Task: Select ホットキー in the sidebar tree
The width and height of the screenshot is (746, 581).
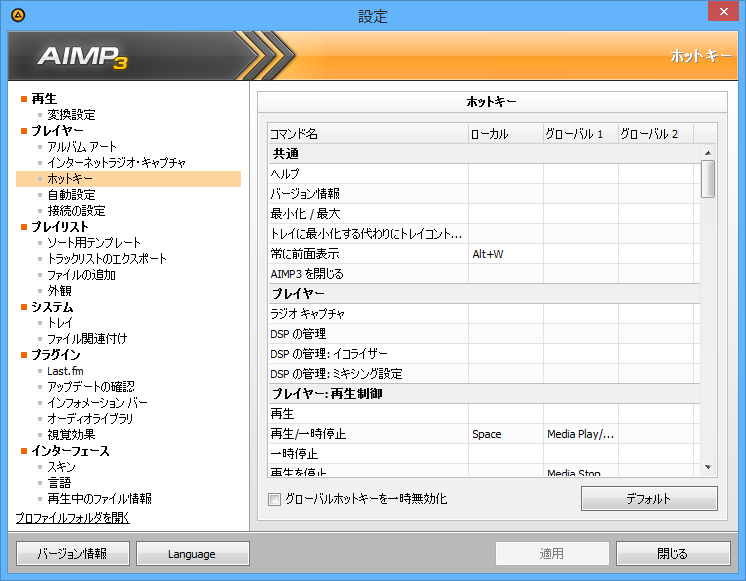Action: click(128, 179)
